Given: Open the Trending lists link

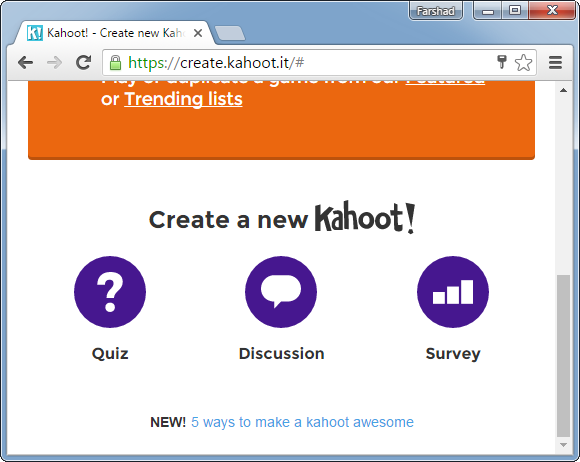Looking at the screenshot, I should click(x=183, y=99).
